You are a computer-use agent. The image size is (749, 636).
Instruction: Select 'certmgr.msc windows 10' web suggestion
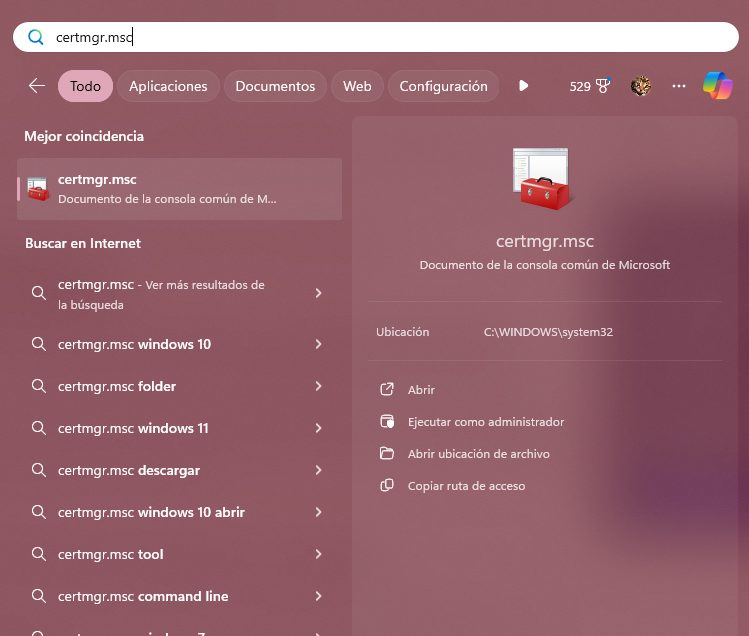tap(180, 344)
